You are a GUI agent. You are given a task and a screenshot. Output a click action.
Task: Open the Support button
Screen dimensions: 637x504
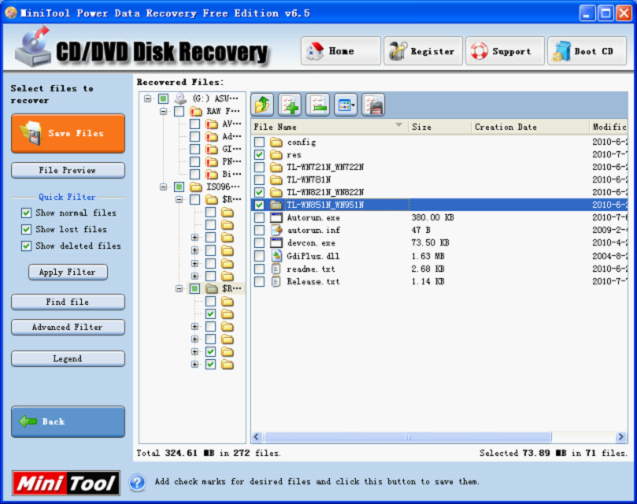pyautogui.click(x=505, y=51)
